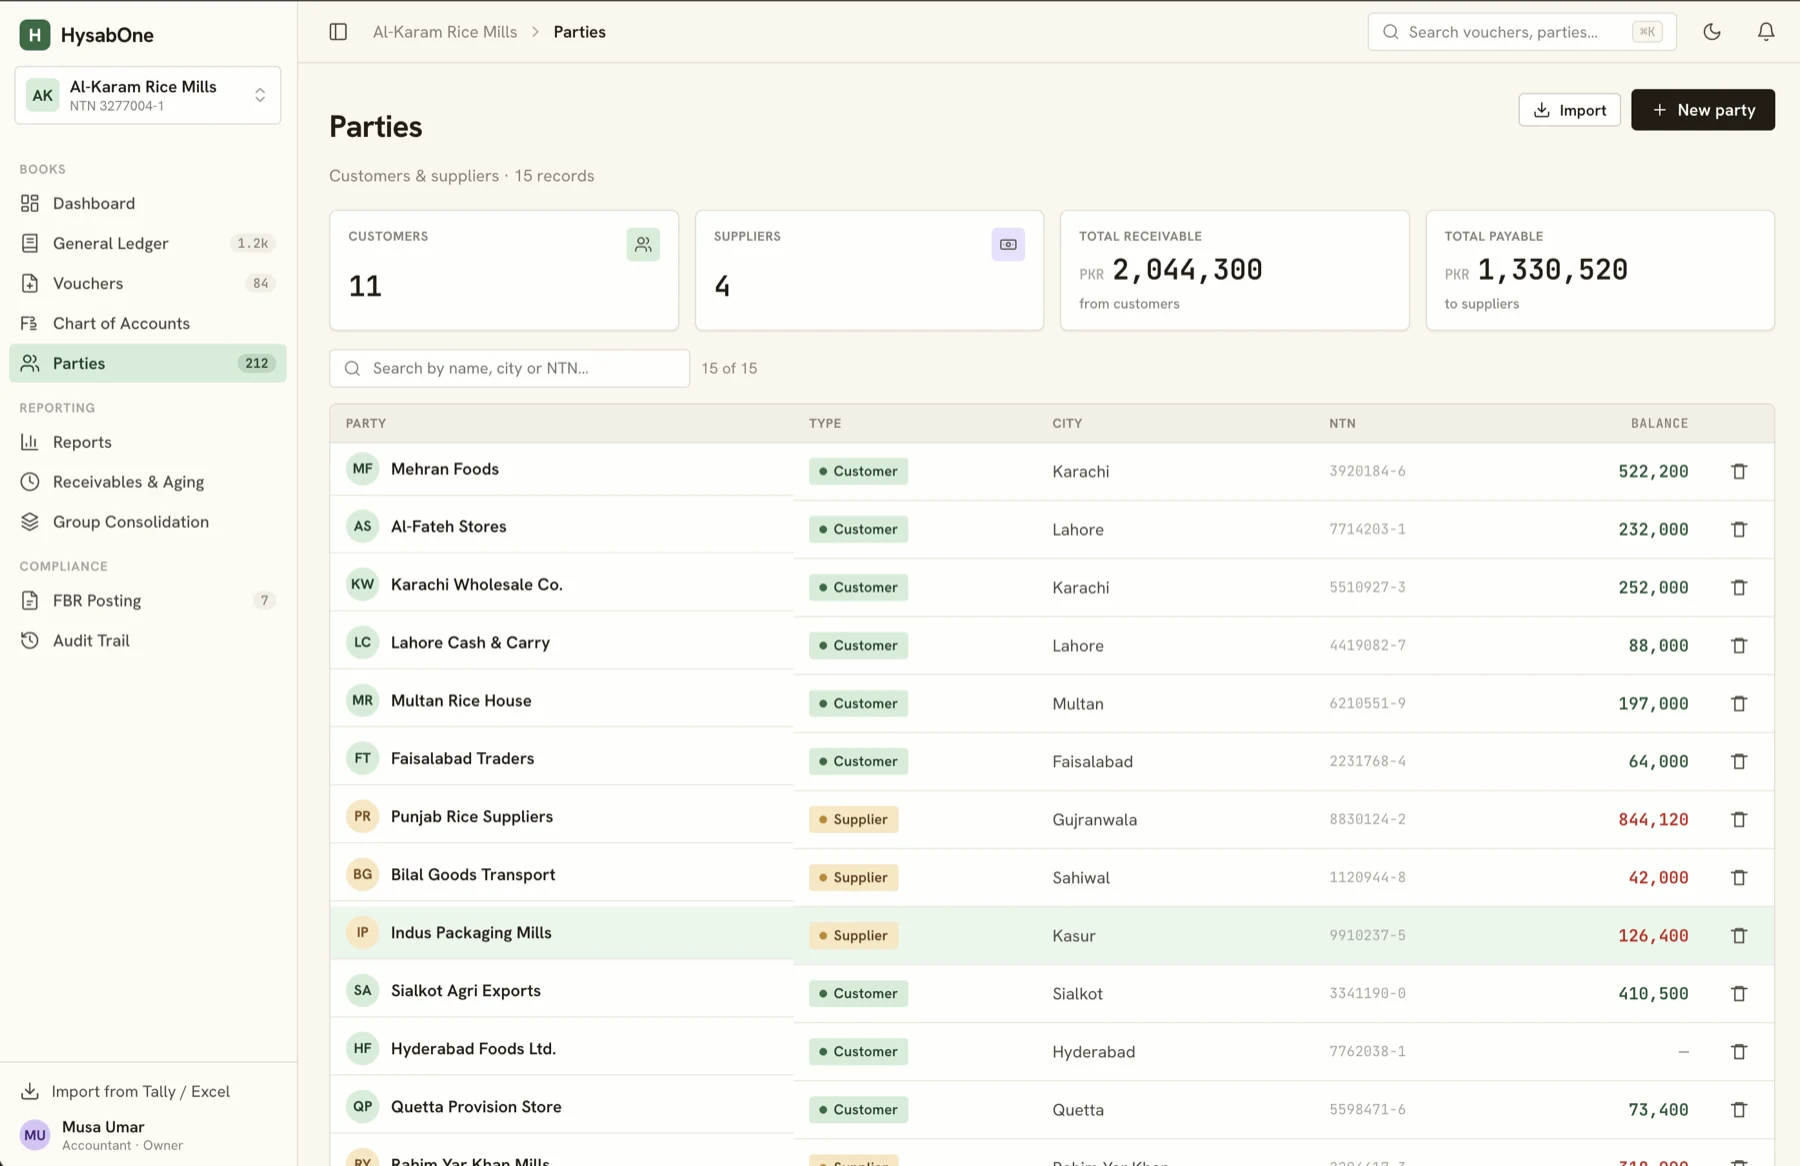Click the Supplier badge on Bilal Goods Transport row
The height and width of the screenshot is (1166, 1800).
[853, 877]
